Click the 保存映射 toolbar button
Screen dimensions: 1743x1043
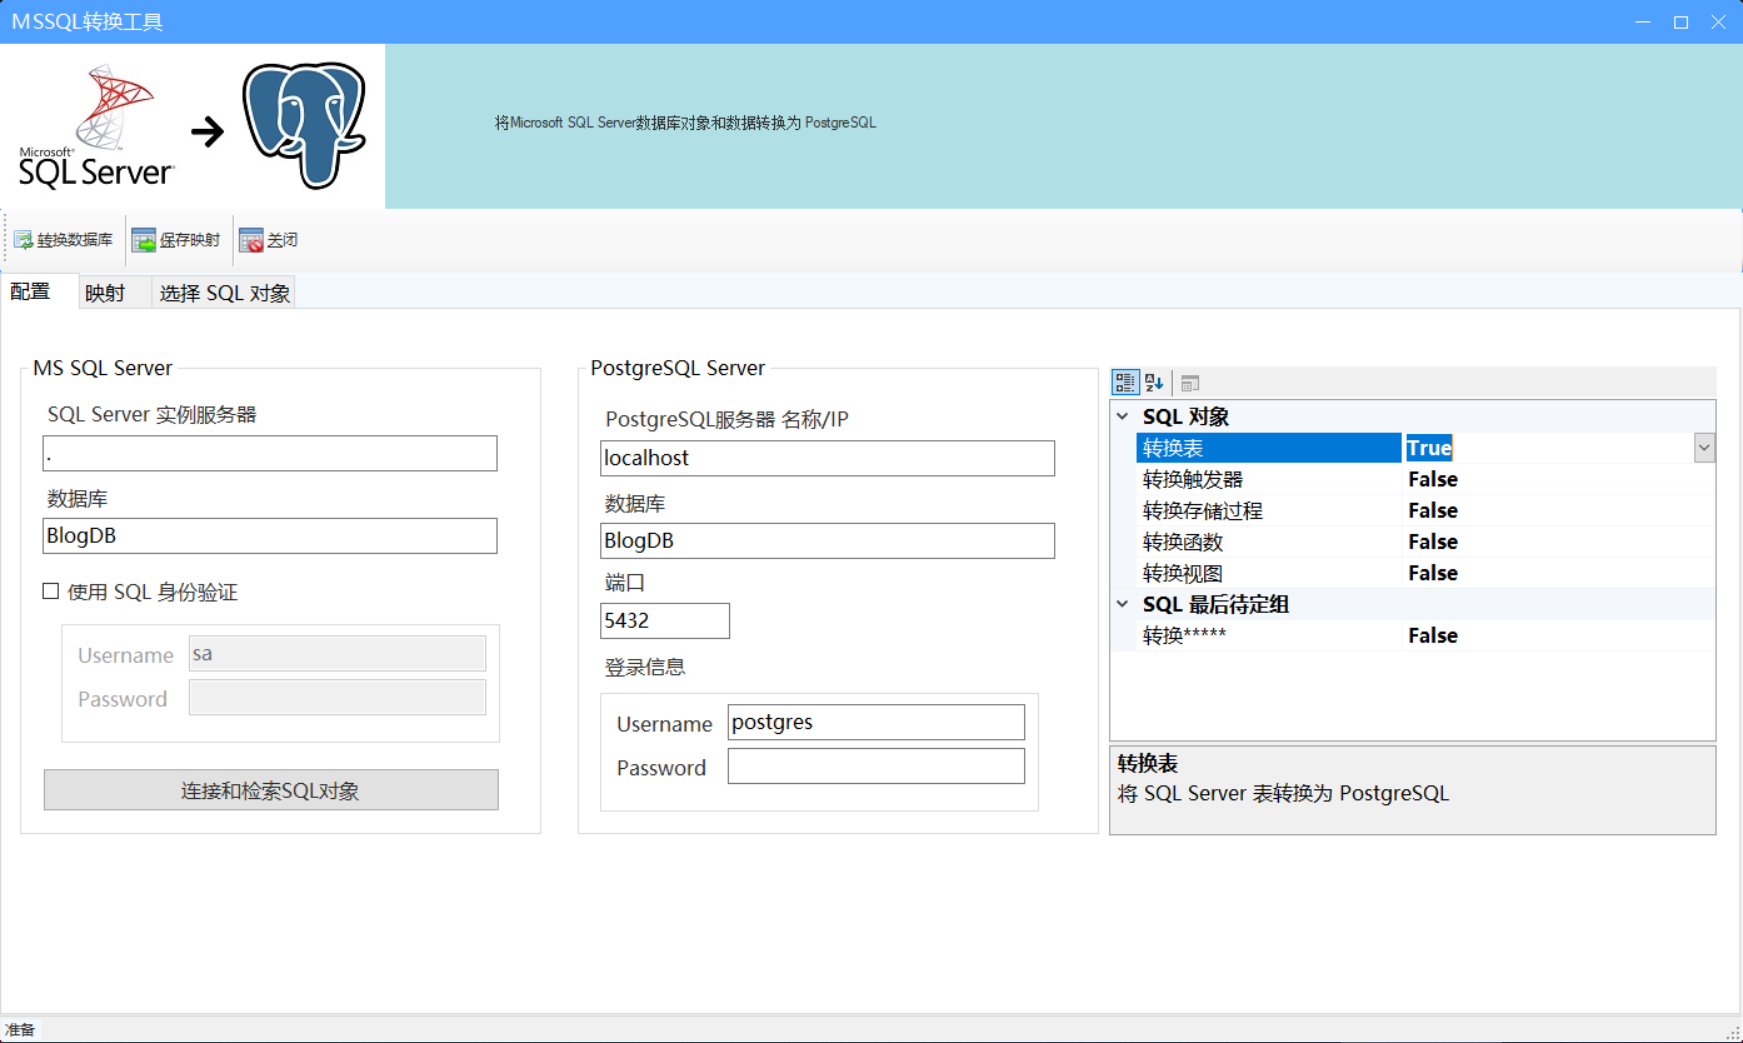176,240
